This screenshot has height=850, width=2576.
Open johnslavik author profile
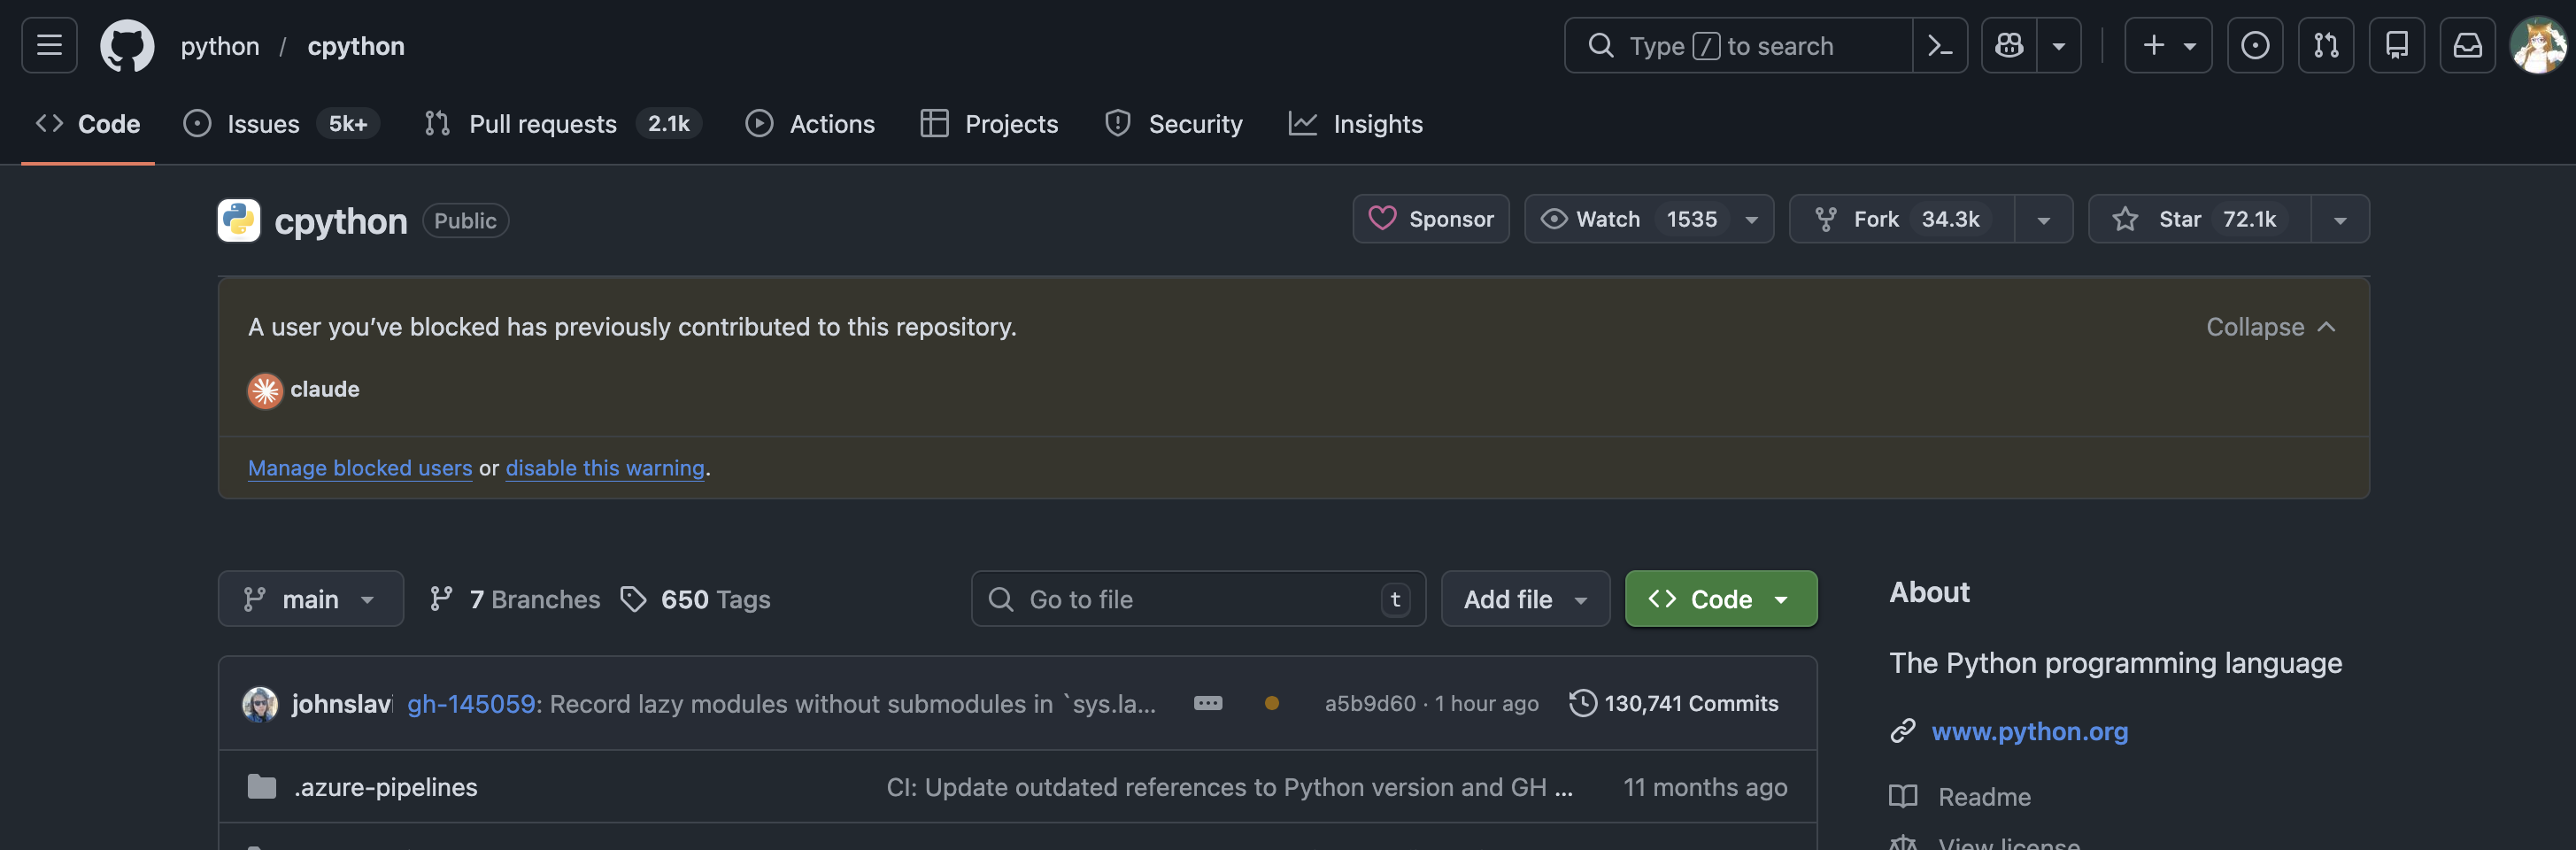click(x=342, y=704)
